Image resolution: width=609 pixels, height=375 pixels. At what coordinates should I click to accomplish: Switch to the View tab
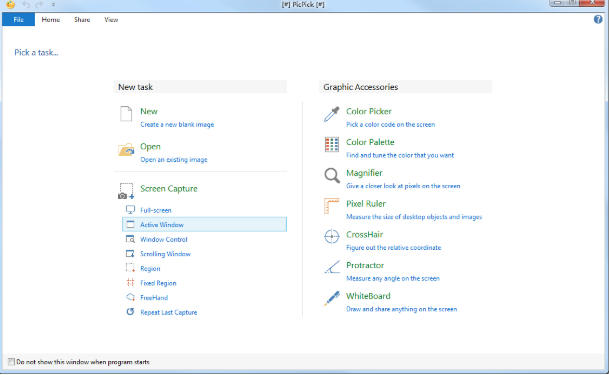pyautogui.click(x=111, y=19)
